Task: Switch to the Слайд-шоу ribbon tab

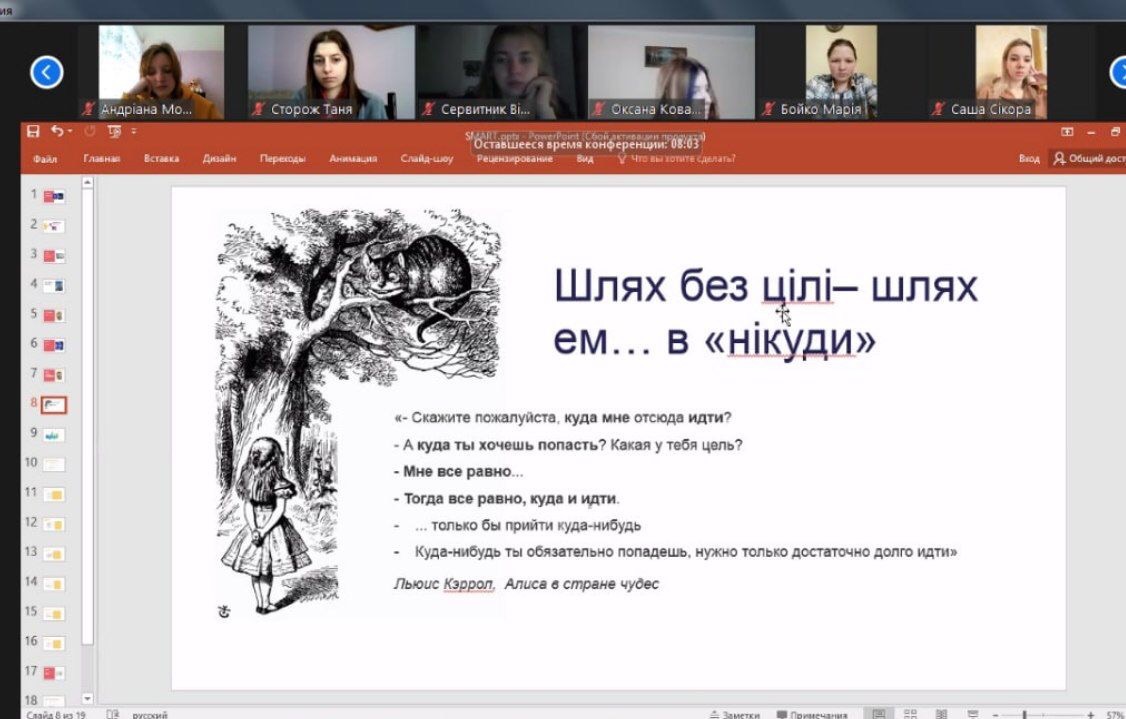Action: tap(427, 159)
